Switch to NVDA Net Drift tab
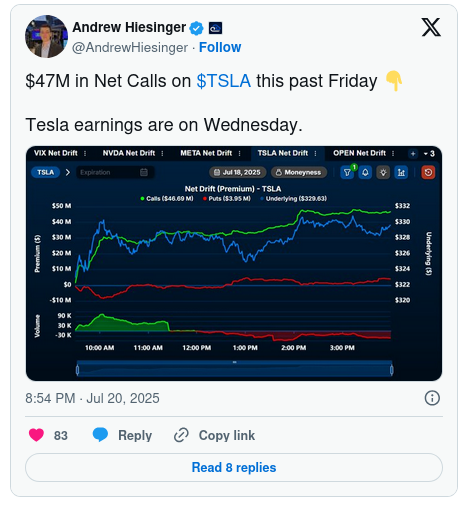The width and height of the screenshot is (473, 509). [129, 153]
